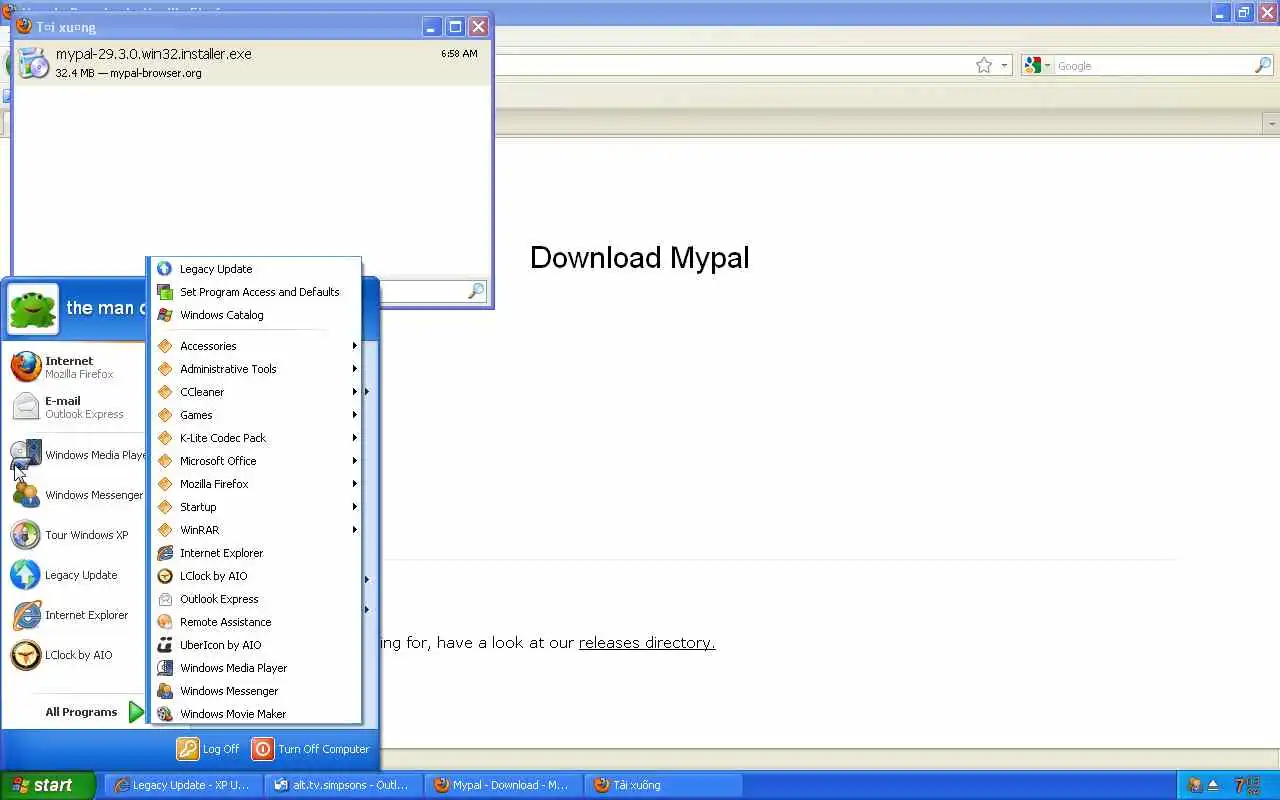Click the Tour Windows XP icon

(x=26, y=535)
